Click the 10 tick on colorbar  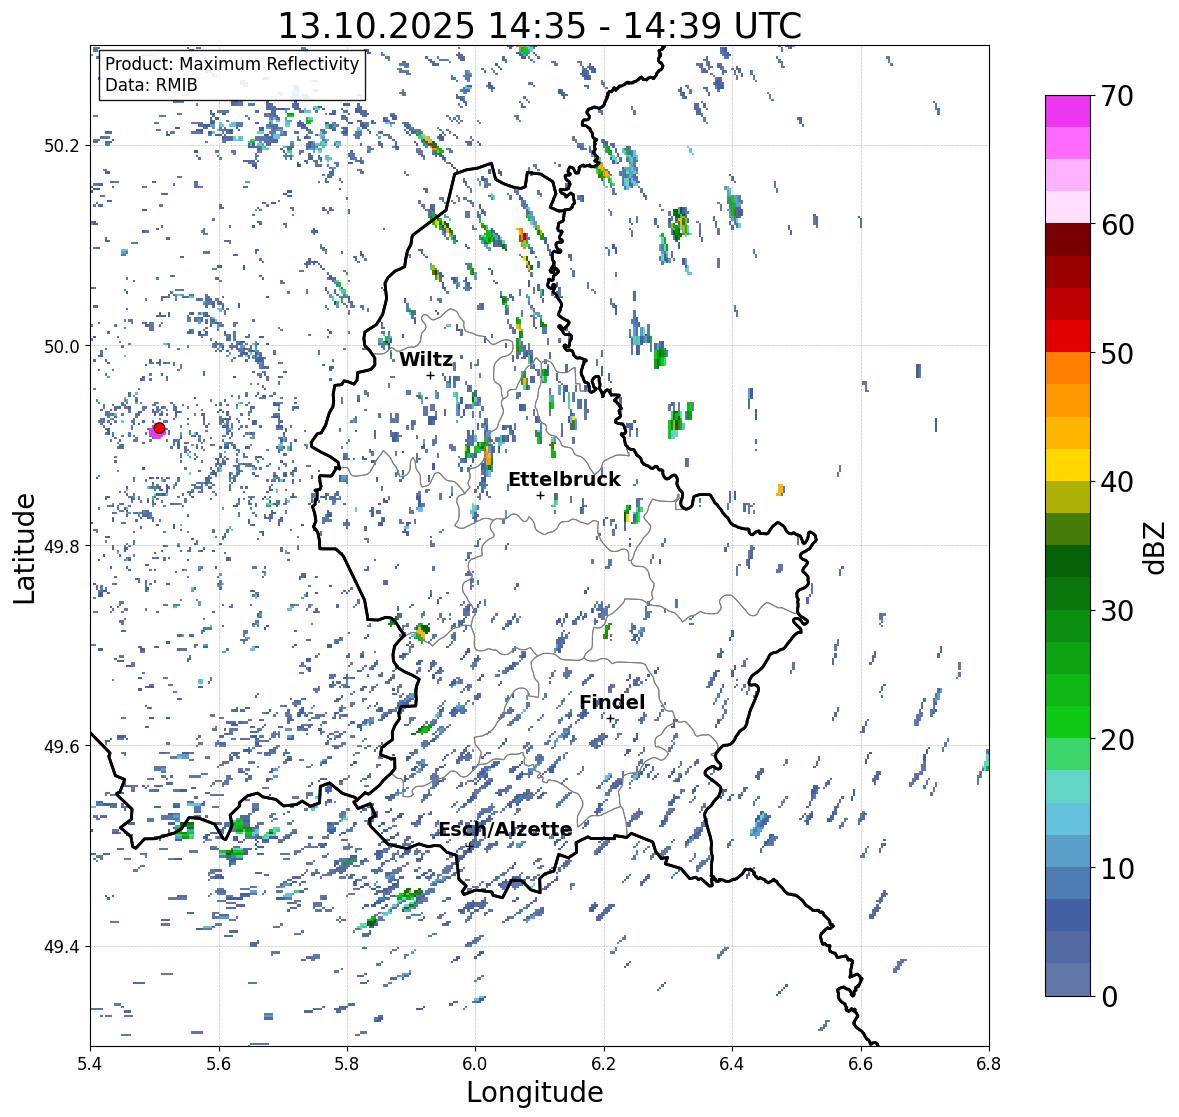pos(1117,868)
